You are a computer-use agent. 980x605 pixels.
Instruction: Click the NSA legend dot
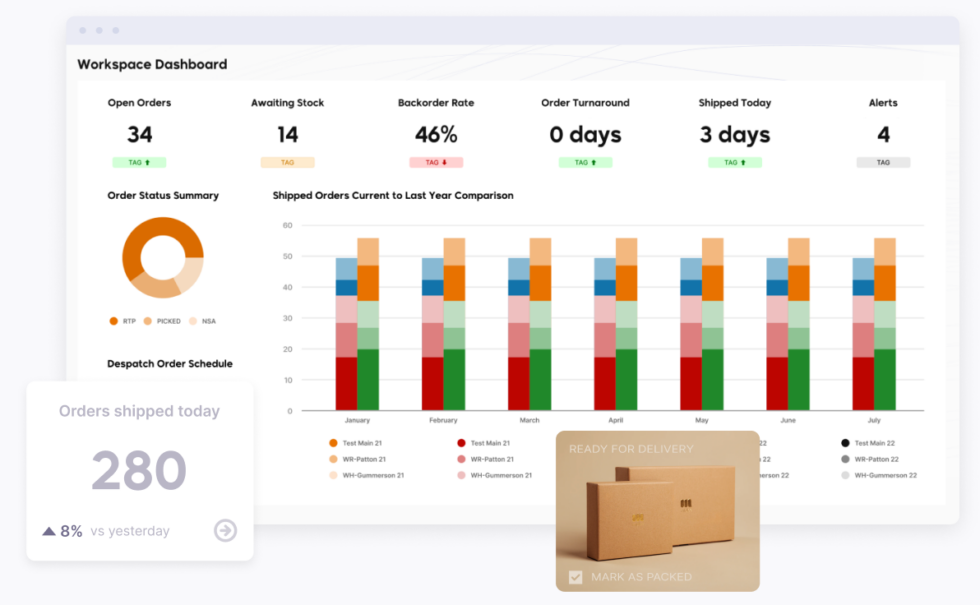coord(193,321)
